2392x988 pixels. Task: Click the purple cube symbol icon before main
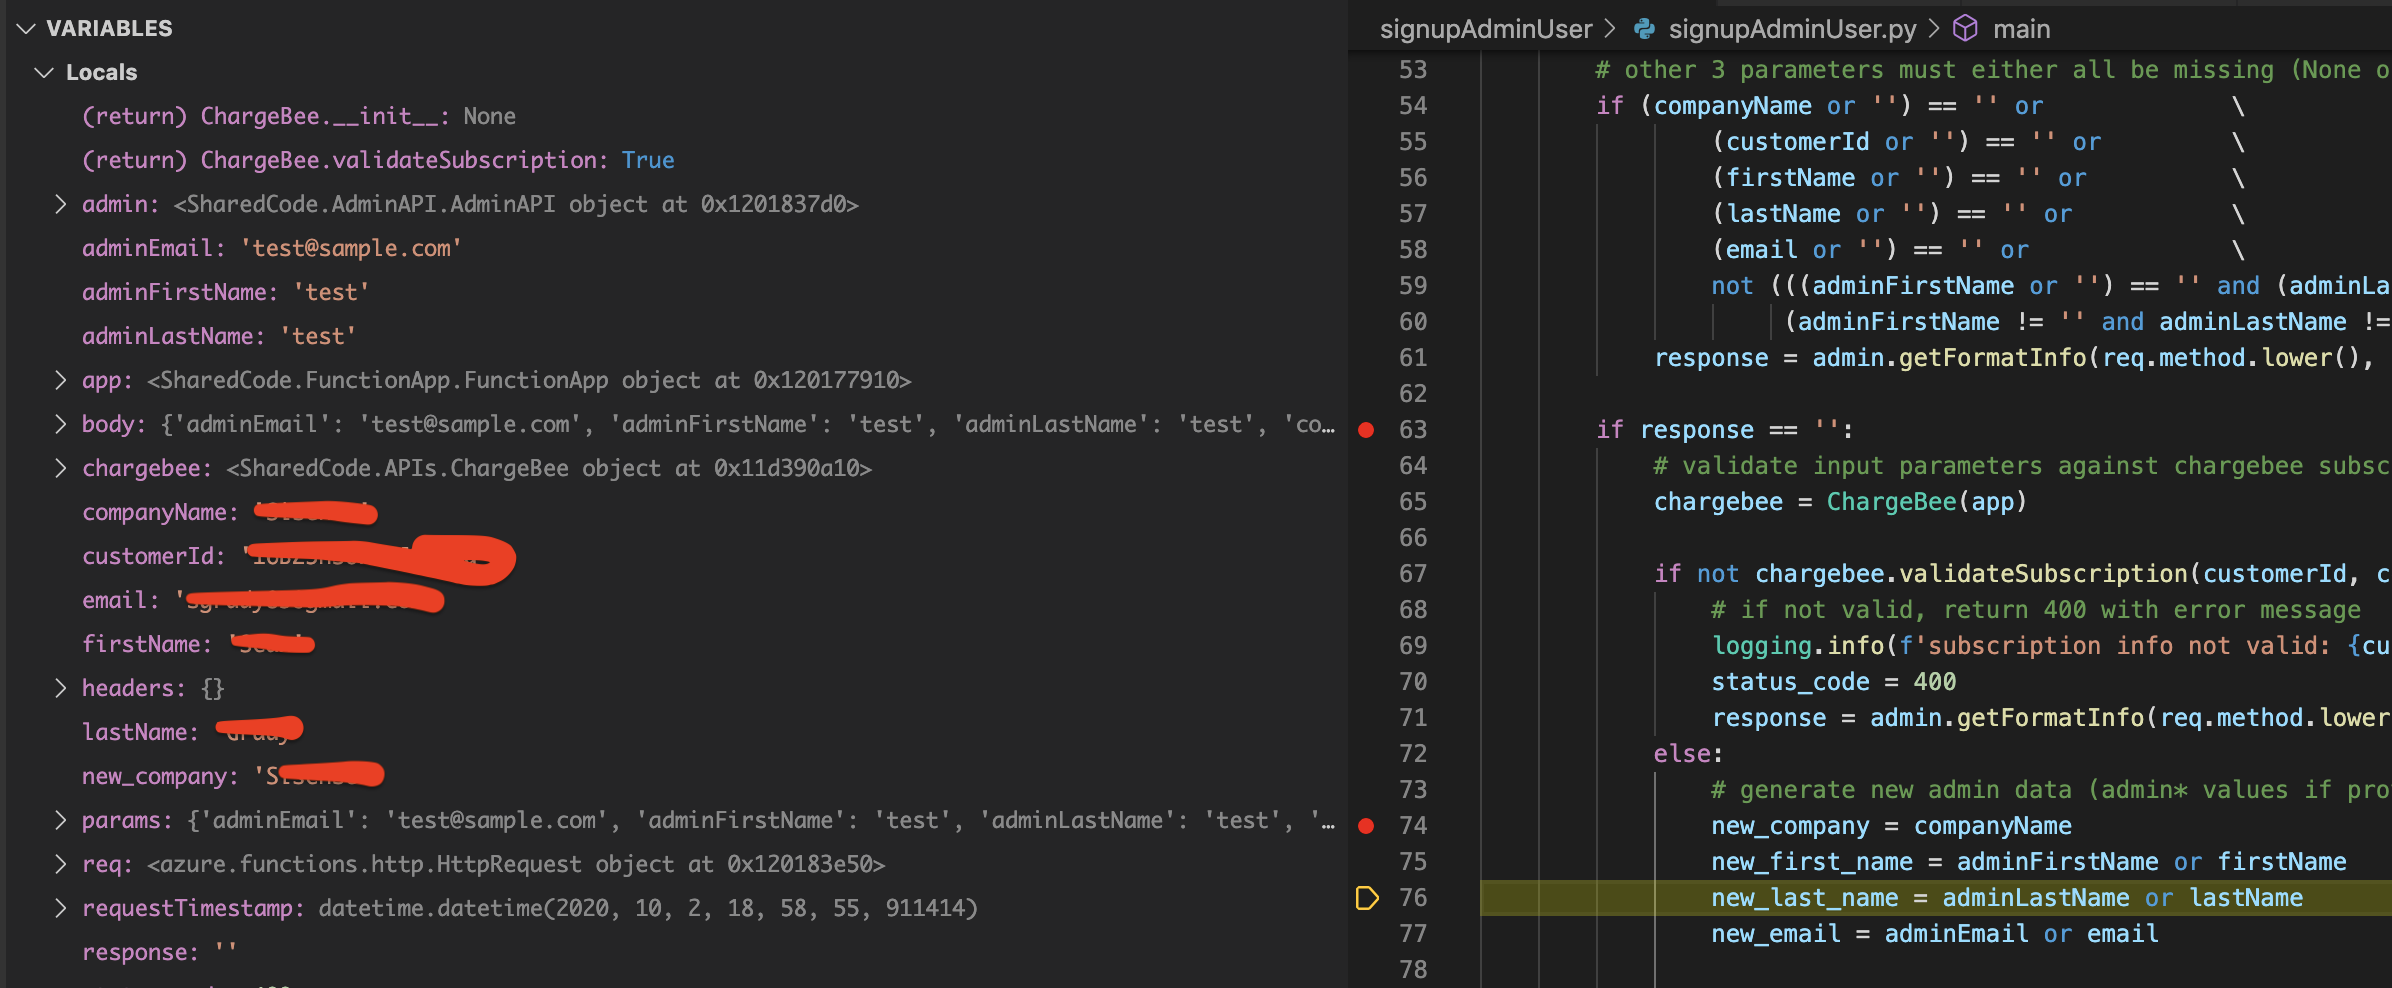pyautogui.click(x=1966, y=29)
